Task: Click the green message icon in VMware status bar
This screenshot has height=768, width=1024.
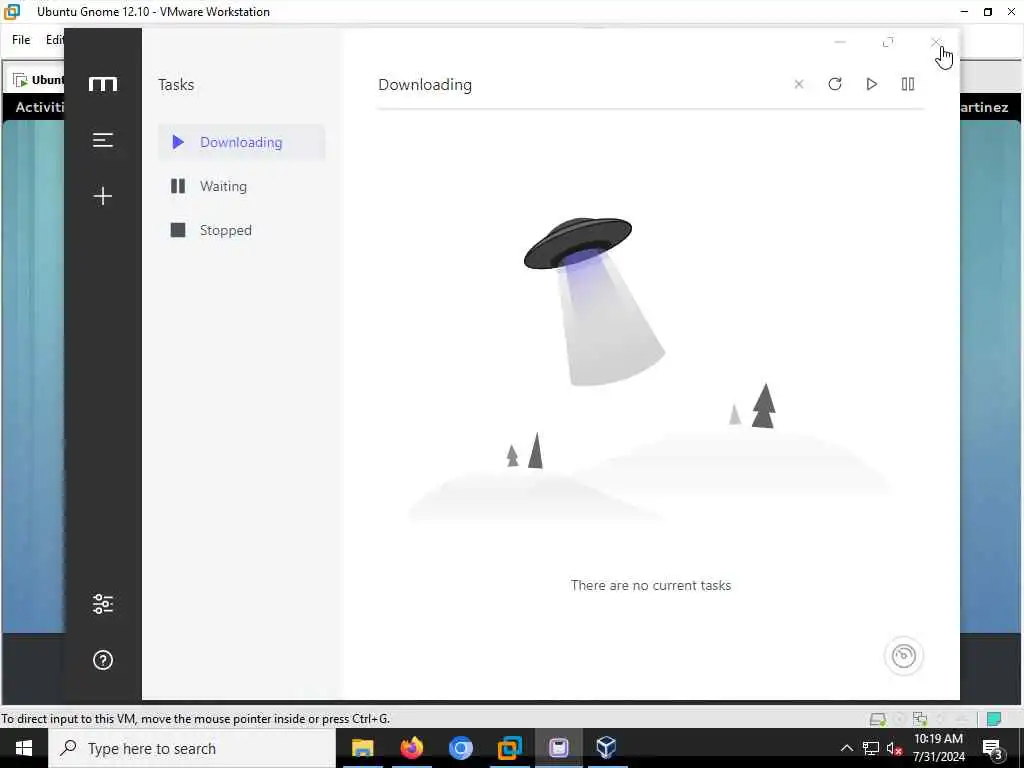Action: [994, 719]
